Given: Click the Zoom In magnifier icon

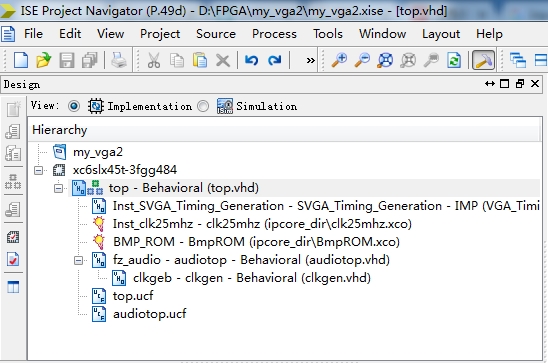Looking at the screenshot, I should point(339,60).
